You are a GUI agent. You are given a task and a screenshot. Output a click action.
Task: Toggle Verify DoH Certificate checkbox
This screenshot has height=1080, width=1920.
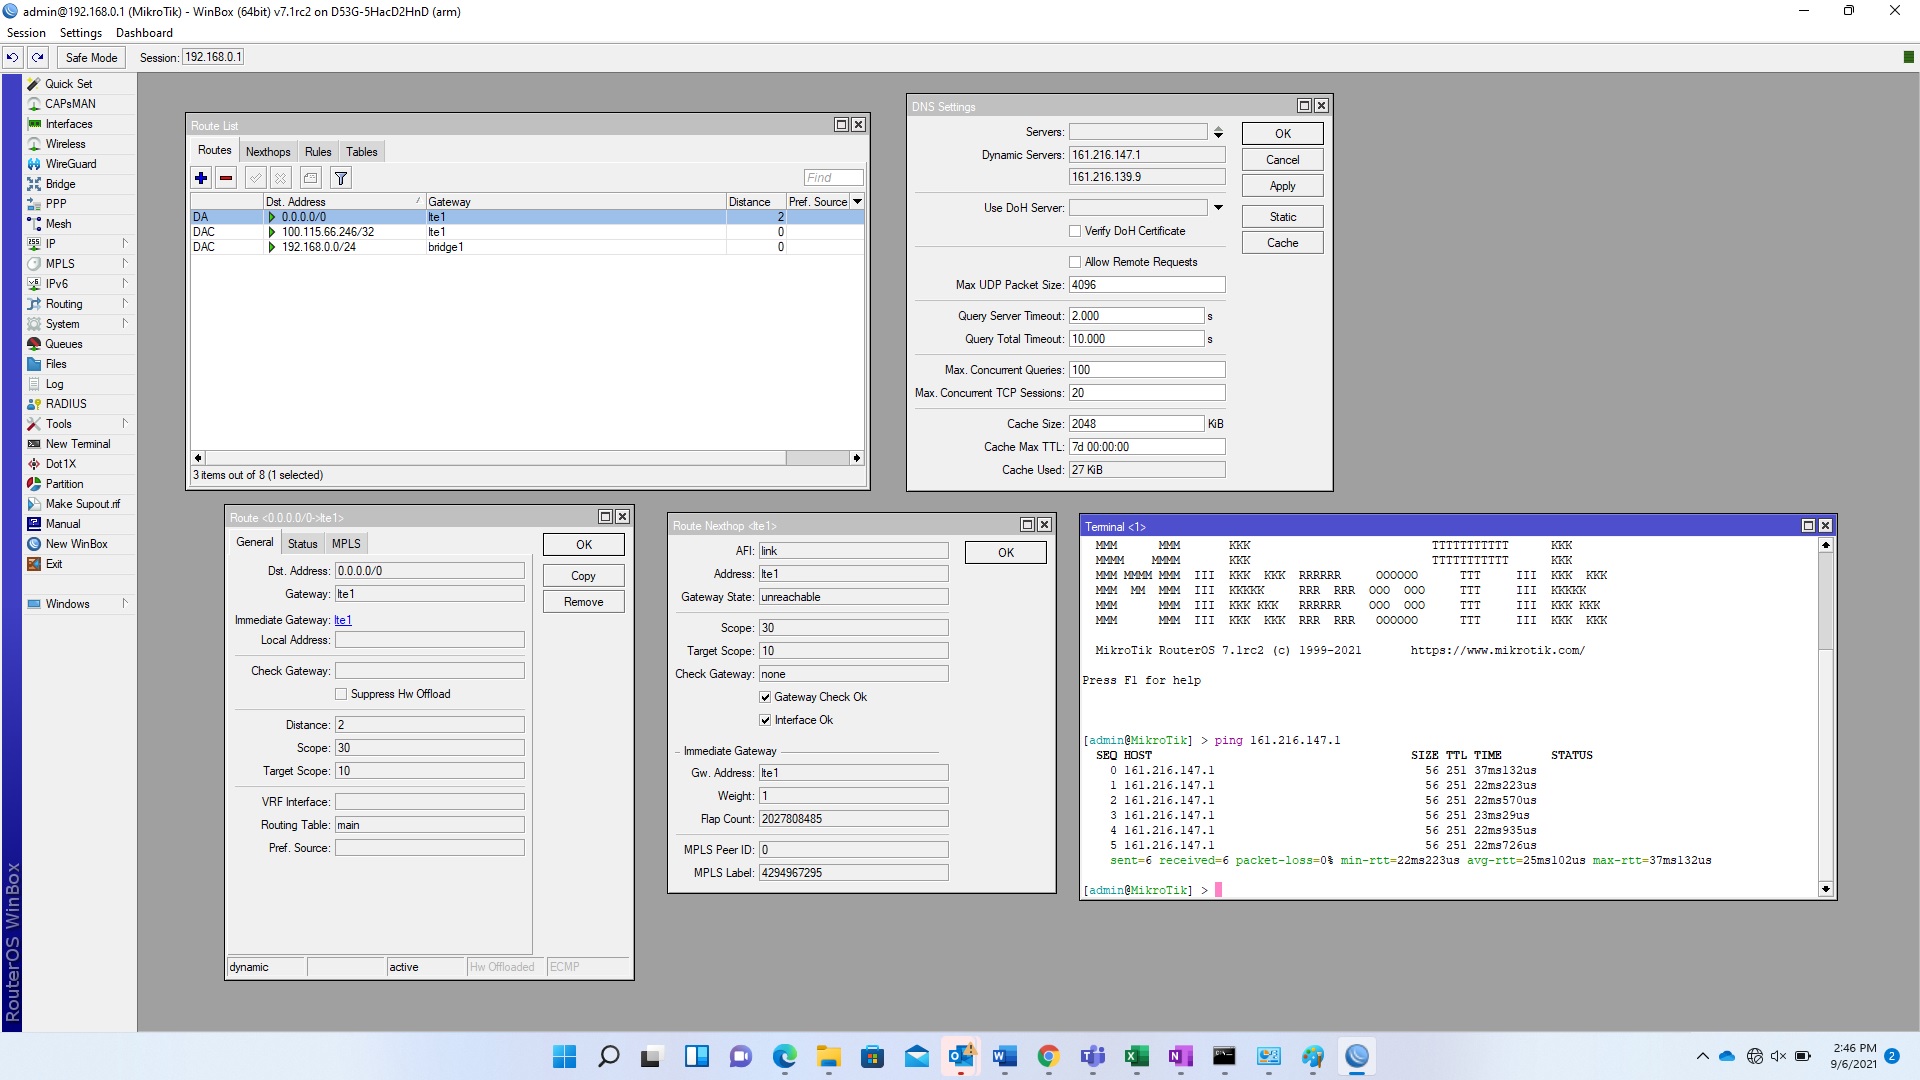[x=1075, y=231]
